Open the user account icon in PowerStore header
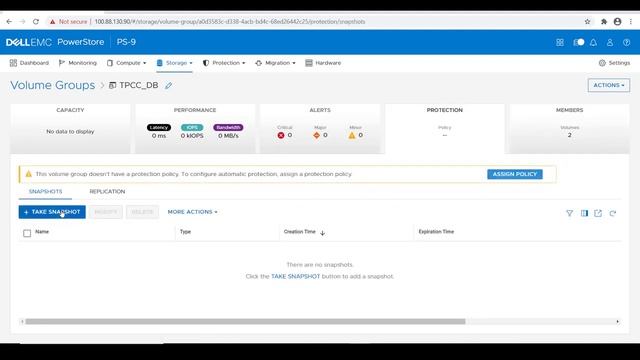The width and height of the screenshot is (640, 360). 610,42
